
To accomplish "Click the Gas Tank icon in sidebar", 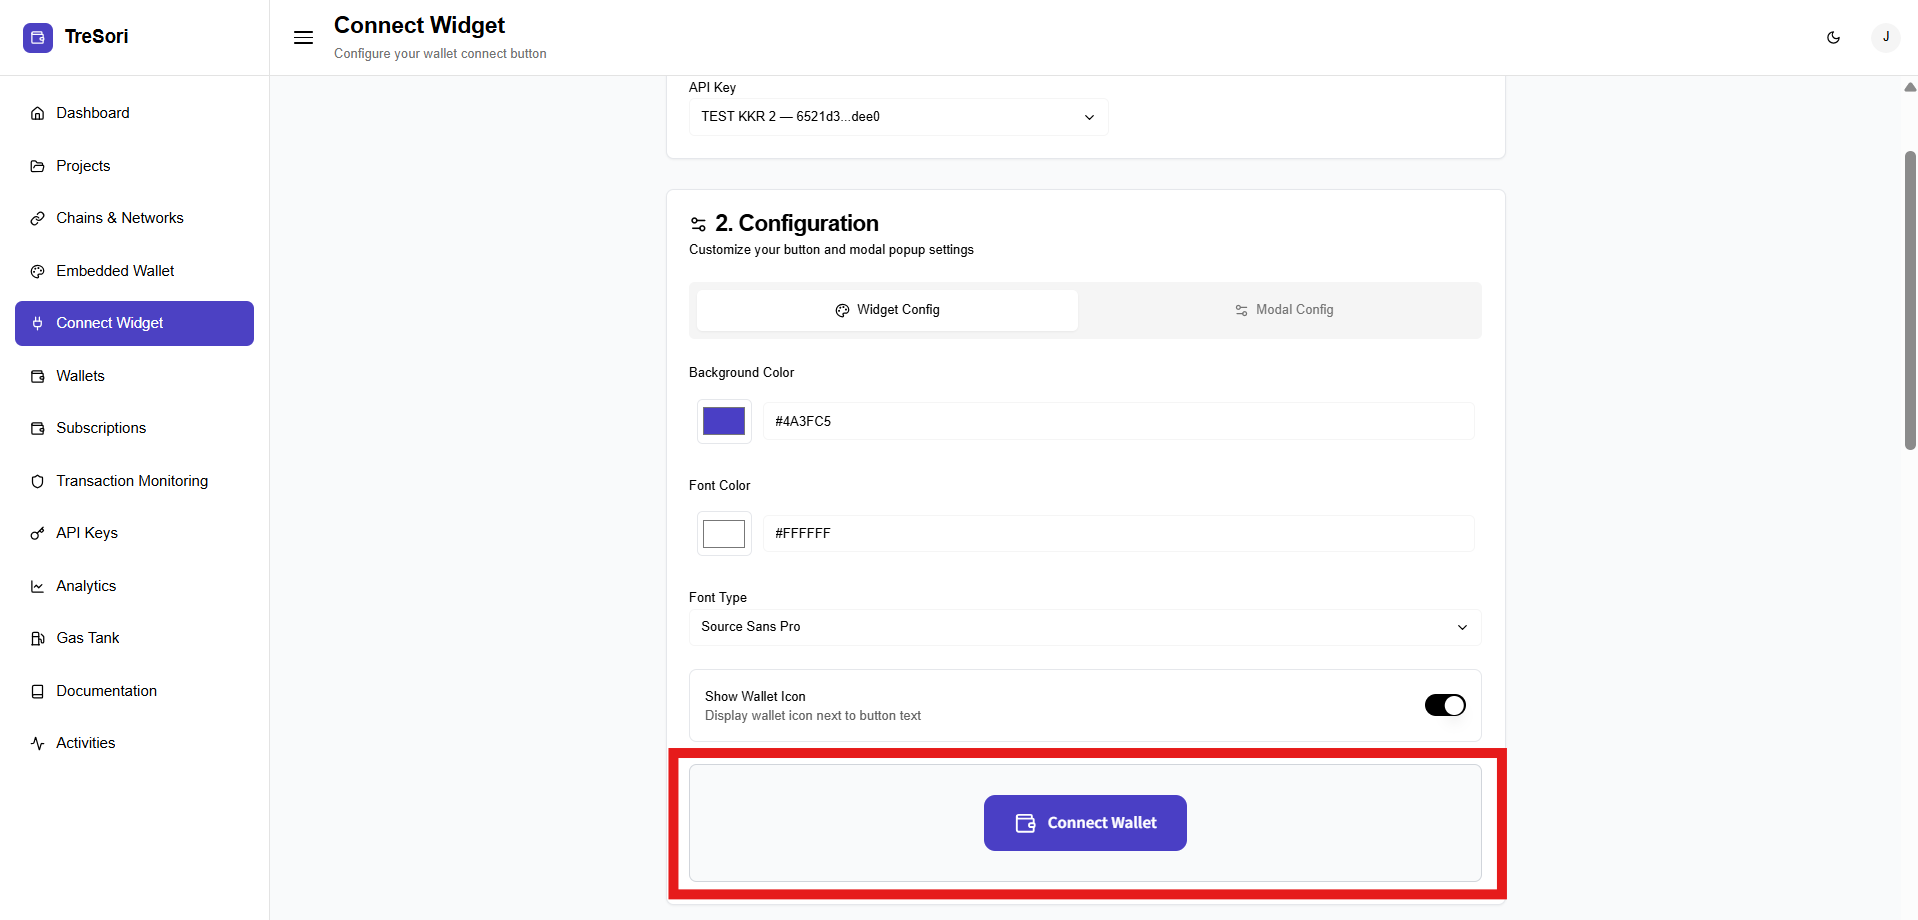I will click(38, 638).
